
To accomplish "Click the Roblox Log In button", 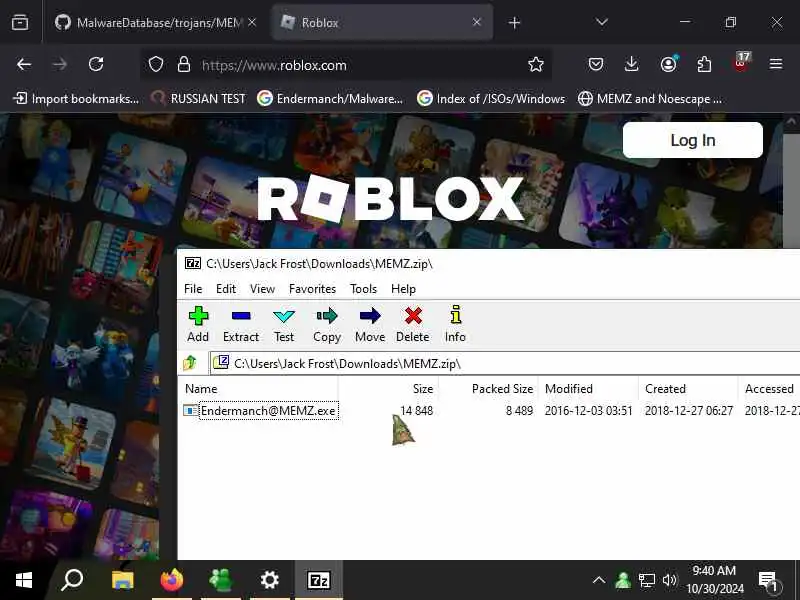I will 692,140.
